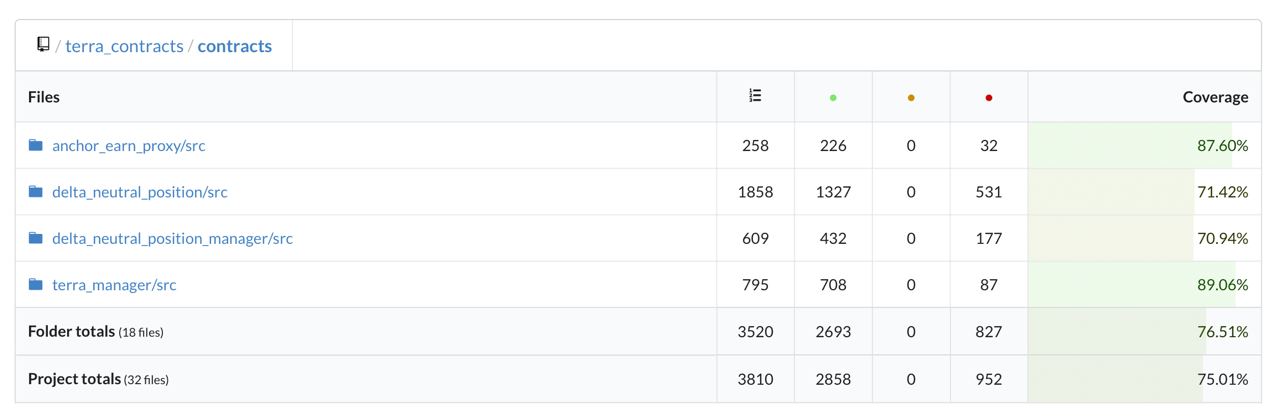Open terra_manager/src folder
Viewport: 1280px width, 417px height.
(x=114, y=285)
